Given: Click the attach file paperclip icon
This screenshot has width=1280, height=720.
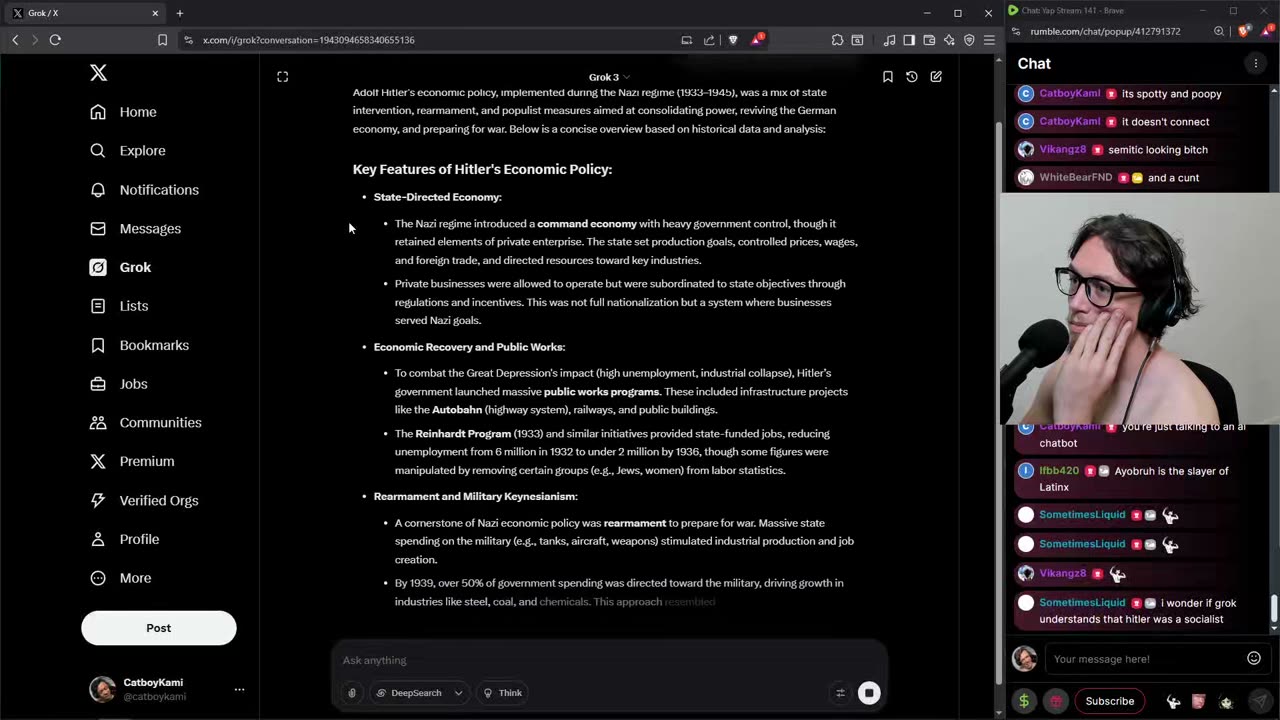Looking at the screenshot, I should pos(352,693).
